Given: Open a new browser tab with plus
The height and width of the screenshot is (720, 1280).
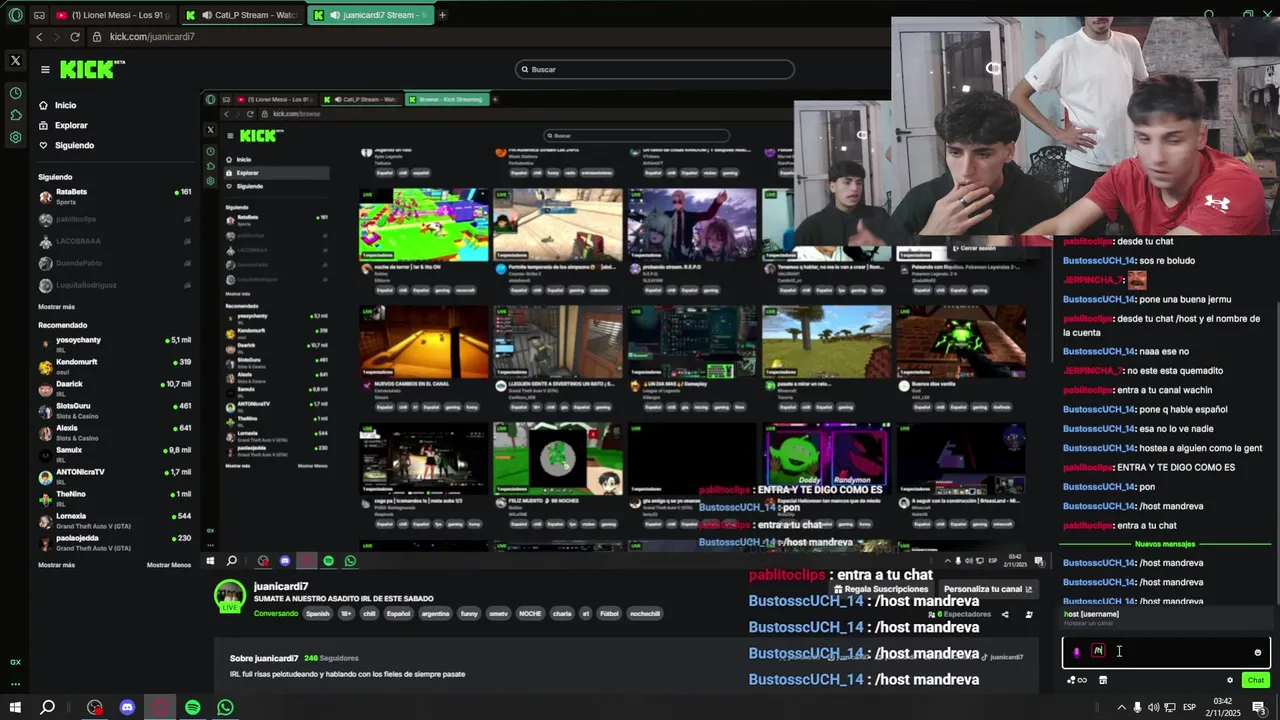Looking at the screenshot, I should pos(442,15).
